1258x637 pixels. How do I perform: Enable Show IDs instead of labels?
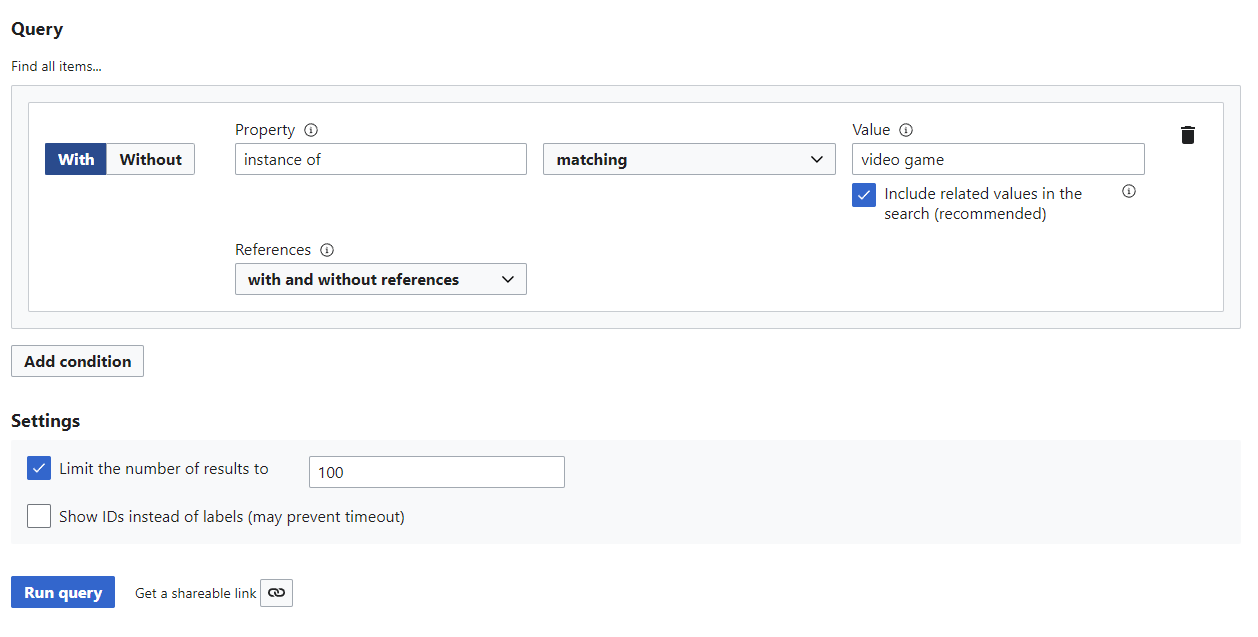pyautogui.click(x=39, y=516)
